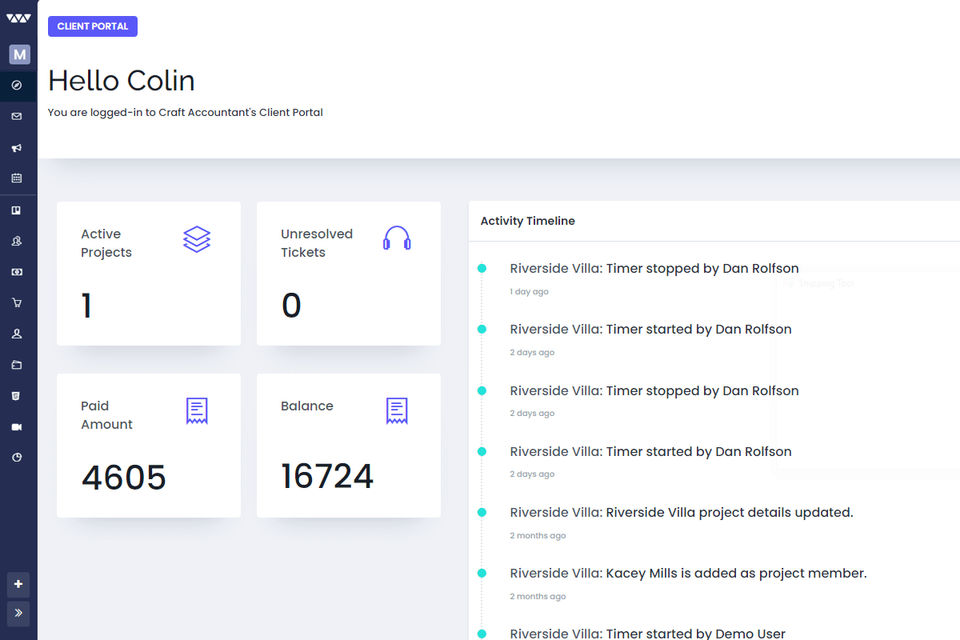The width and height of the screenshot is (960, 640).
Task: Click timeline dot beside Kacey Mills entry
Action: [x=482, y=573]
